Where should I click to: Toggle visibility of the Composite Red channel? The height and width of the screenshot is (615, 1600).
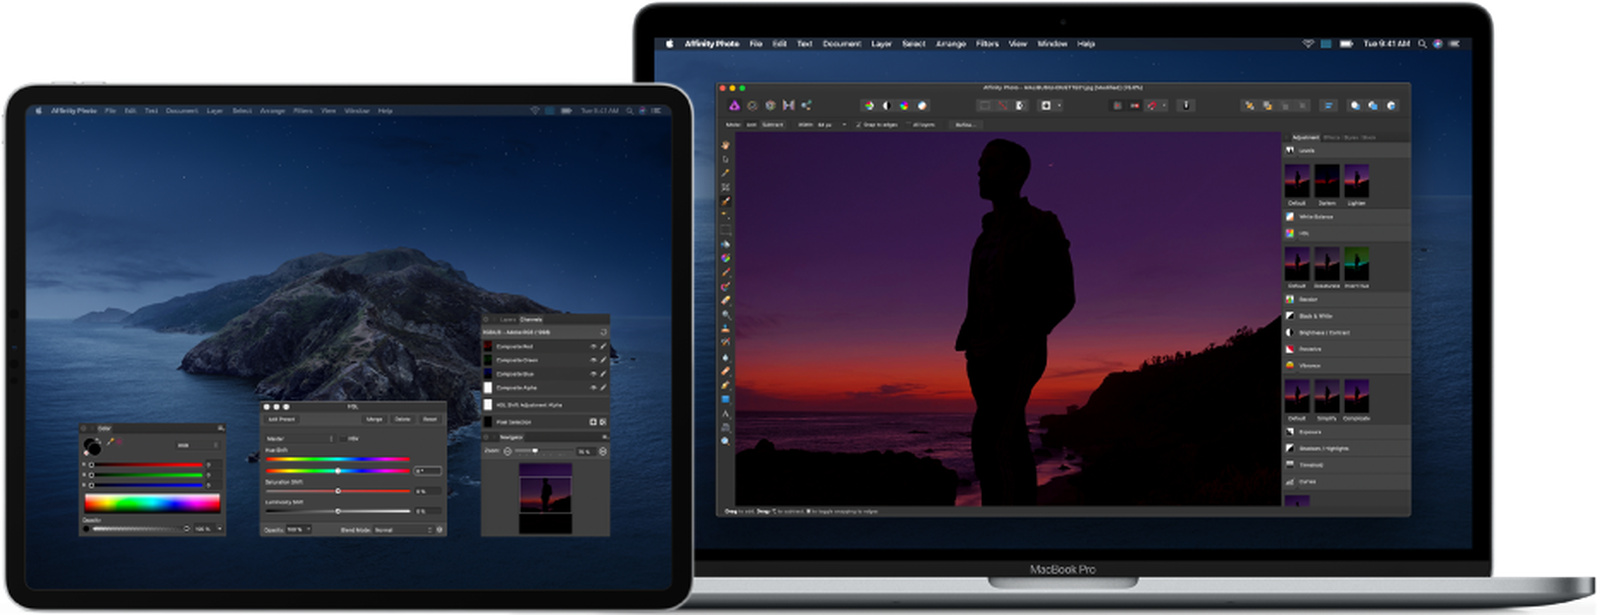point(593,347)
